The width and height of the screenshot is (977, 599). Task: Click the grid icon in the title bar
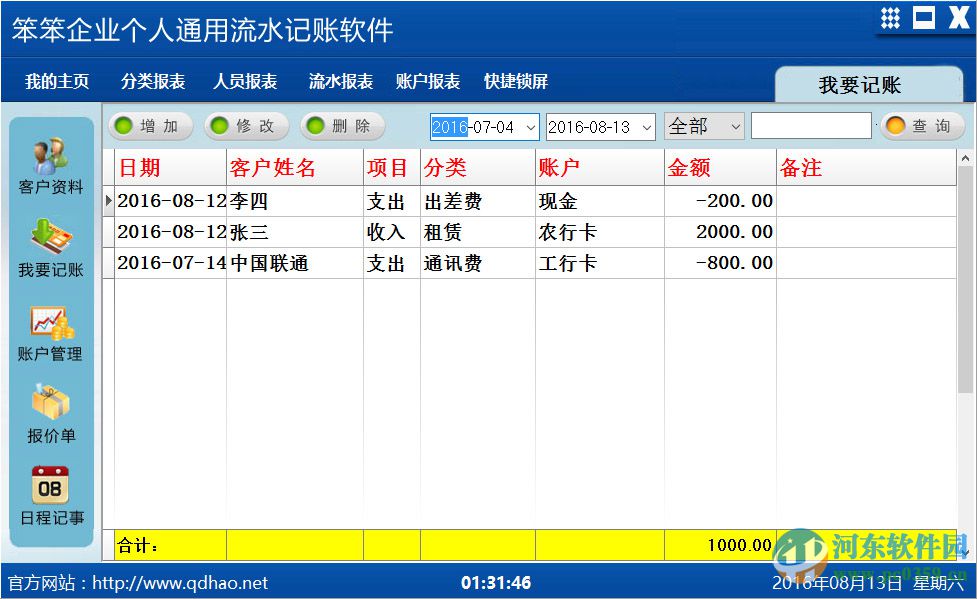point(891,16)
